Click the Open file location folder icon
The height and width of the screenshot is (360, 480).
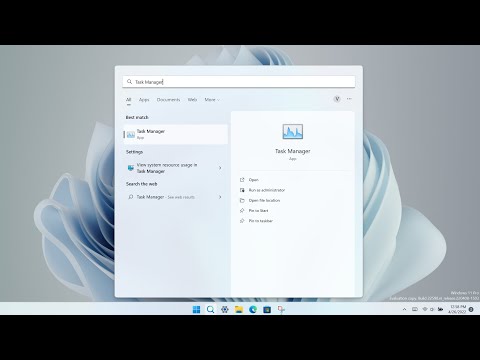242,200
